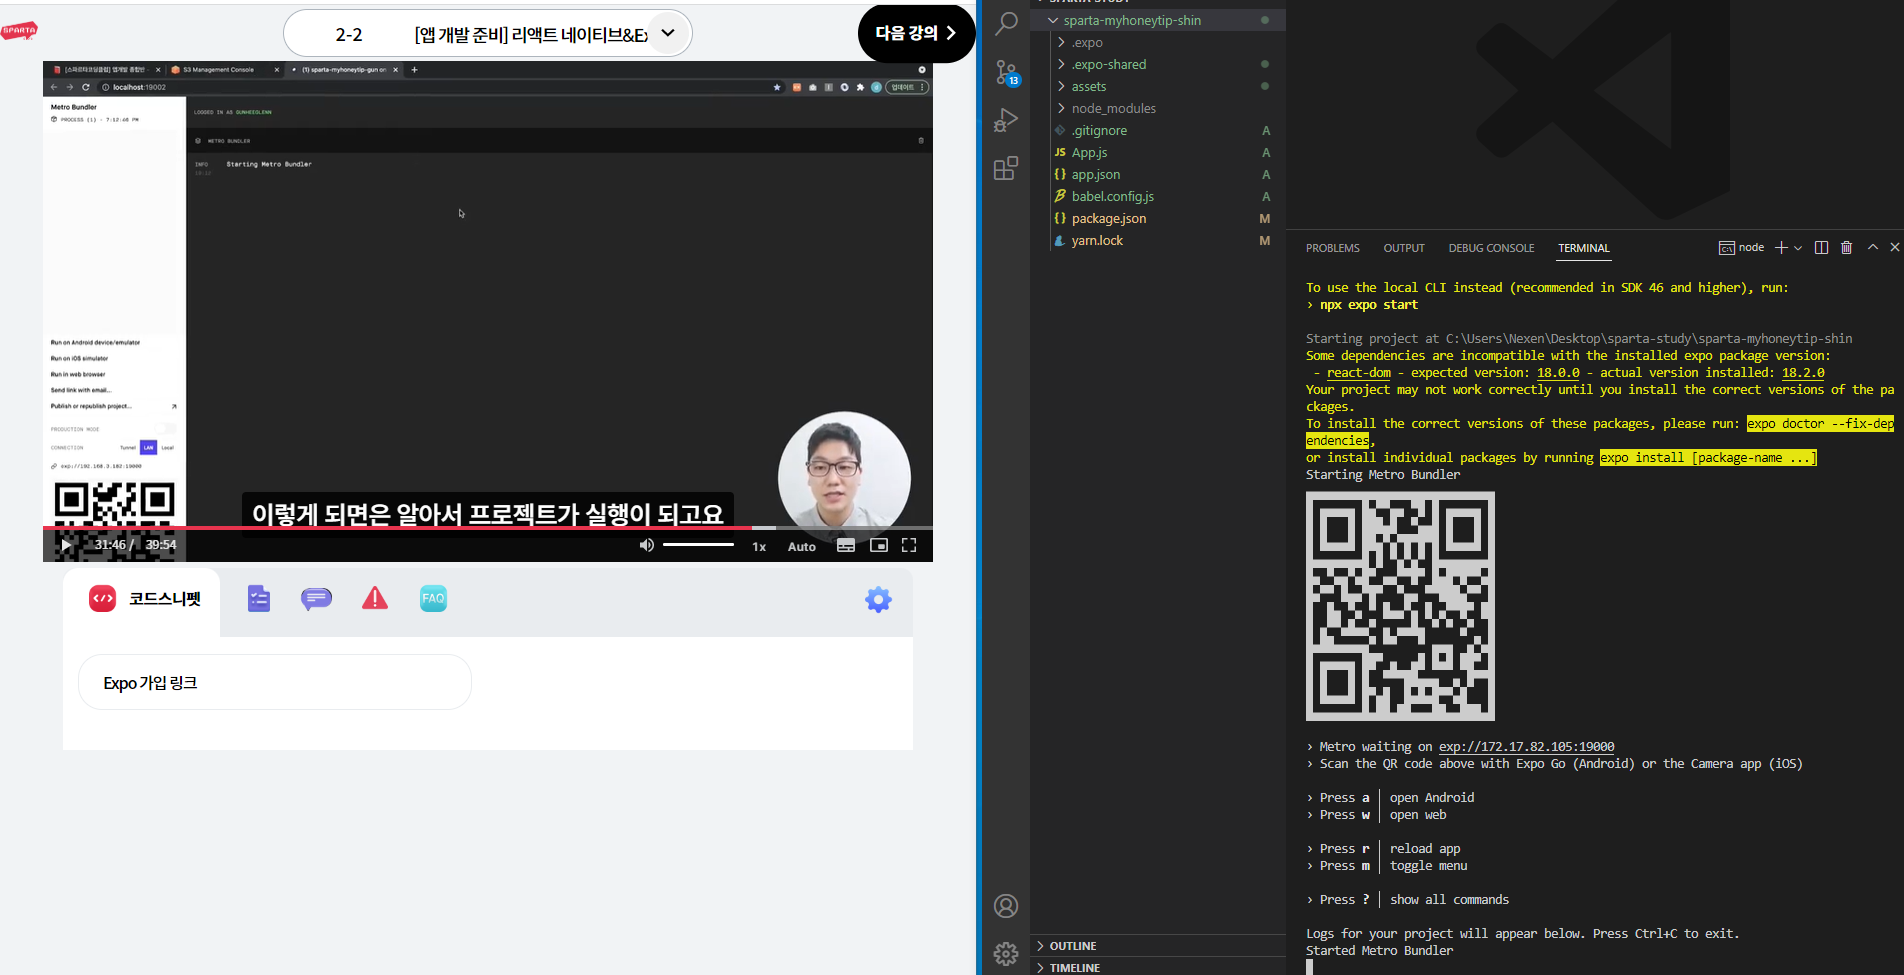The width and height of the screenshot is (1904, 975).
Task: Open the blue settings gear below video
Action: (x=878, y=600)
